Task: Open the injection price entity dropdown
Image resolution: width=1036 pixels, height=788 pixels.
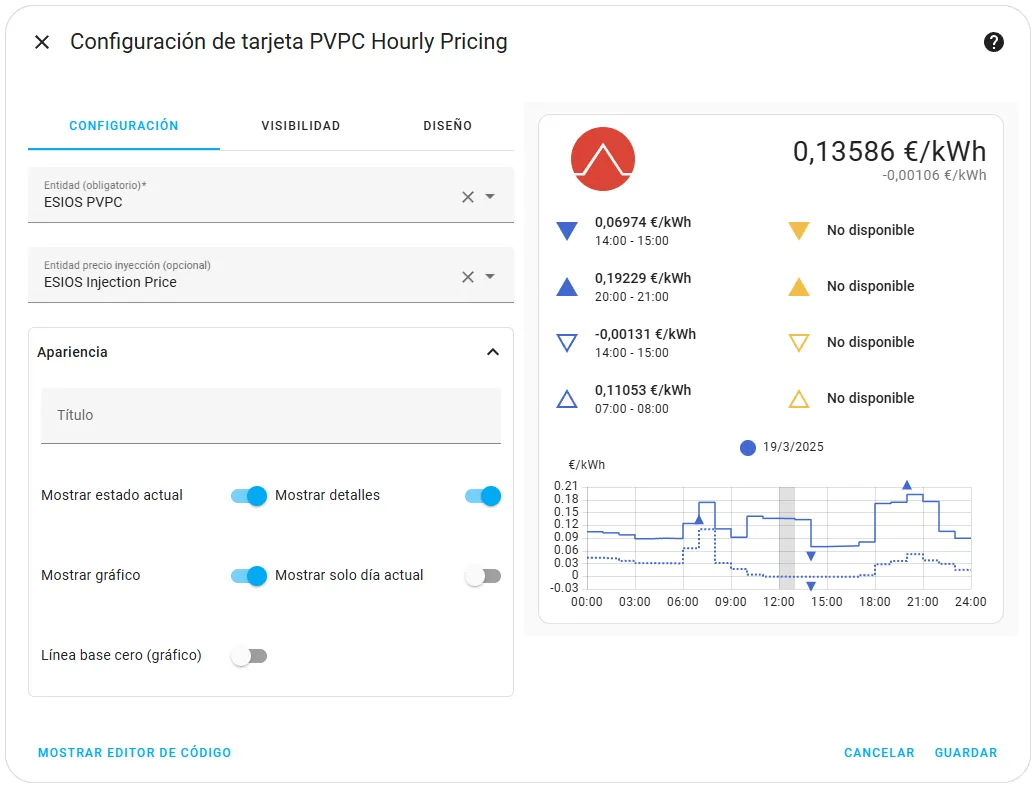Action: pos(490,276)
